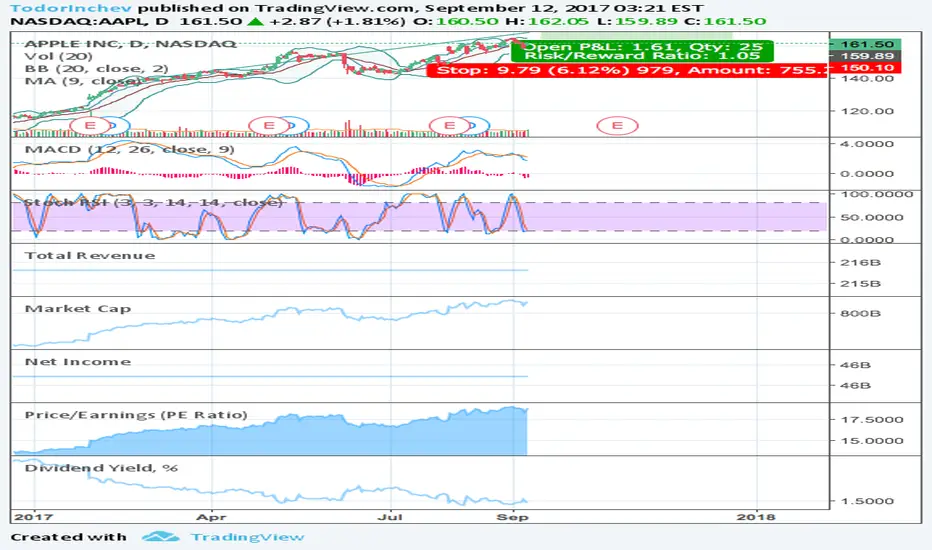Screen dimensions: 932x550
Task: Click the Stoch RSI indicator label
Action: pos(153,202)
